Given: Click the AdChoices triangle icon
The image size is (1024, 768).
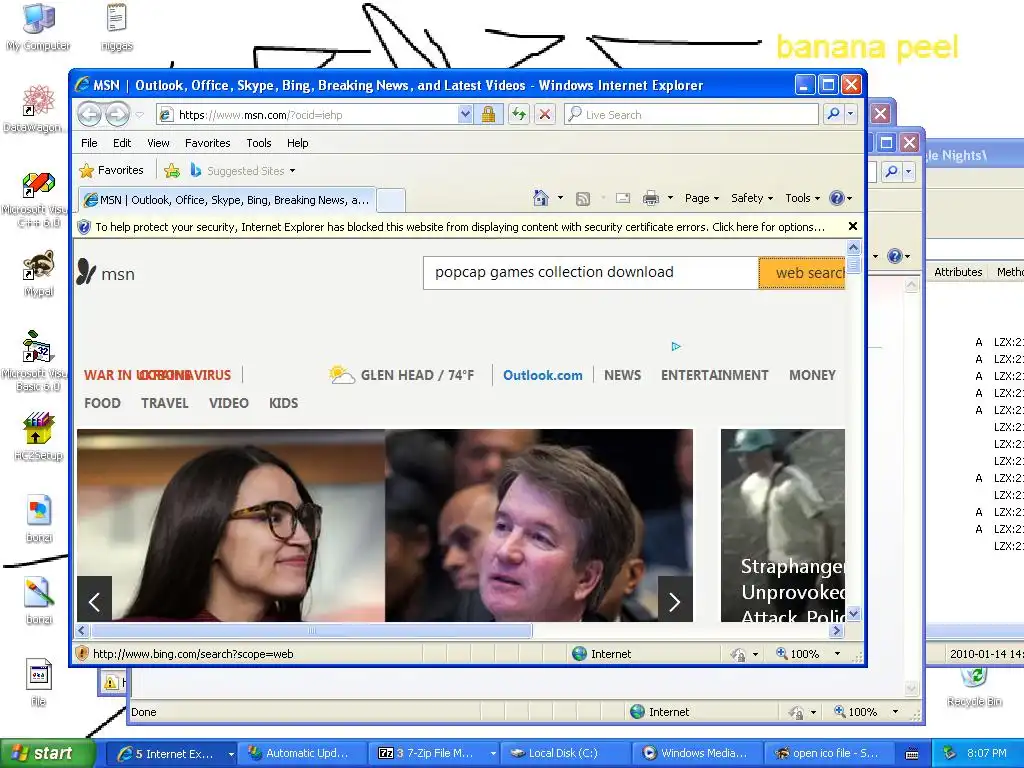Looking at the screenshot, I should click(x=676, y=346).
